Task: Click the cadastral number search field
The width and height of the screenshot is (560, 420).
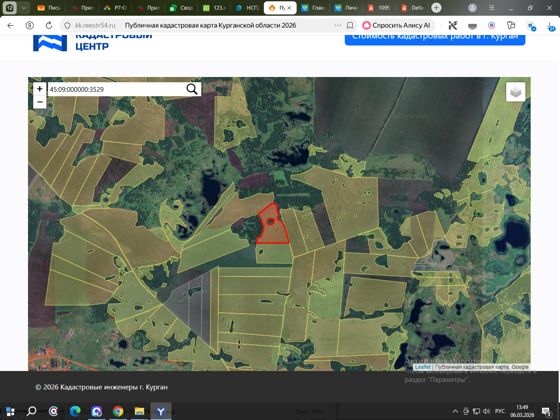Action: pyautogui.click(x=116, y=89)
